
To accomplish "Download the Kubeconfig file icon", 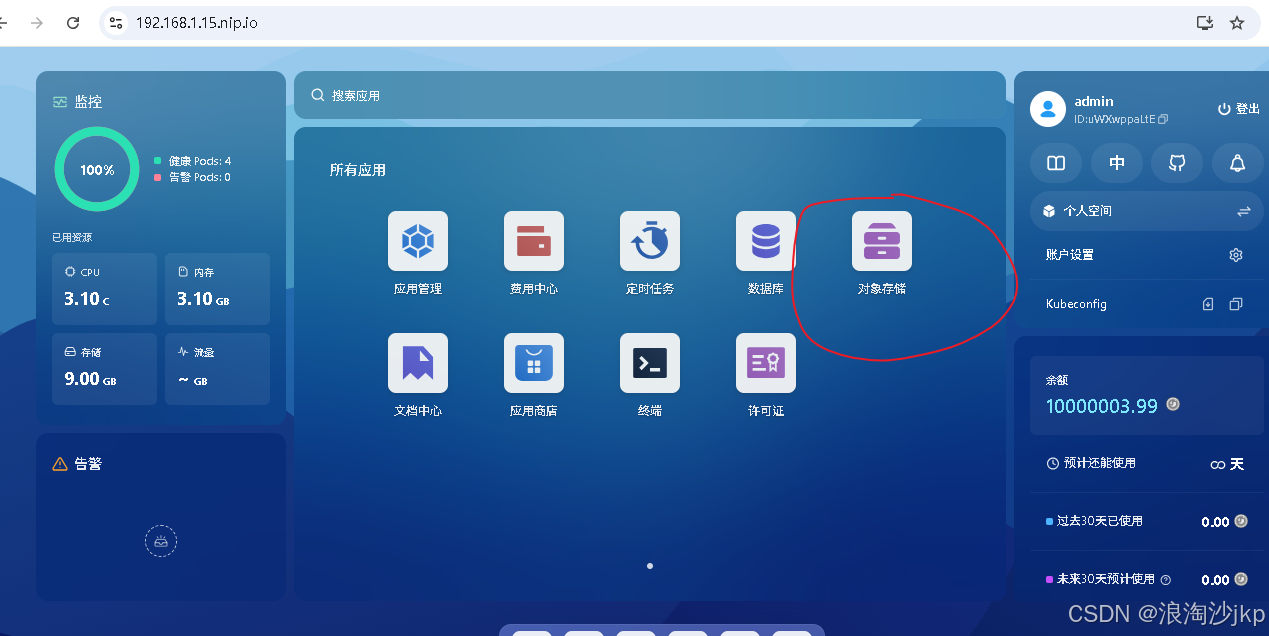I will pyautogui.click(x=1208, y=304).
